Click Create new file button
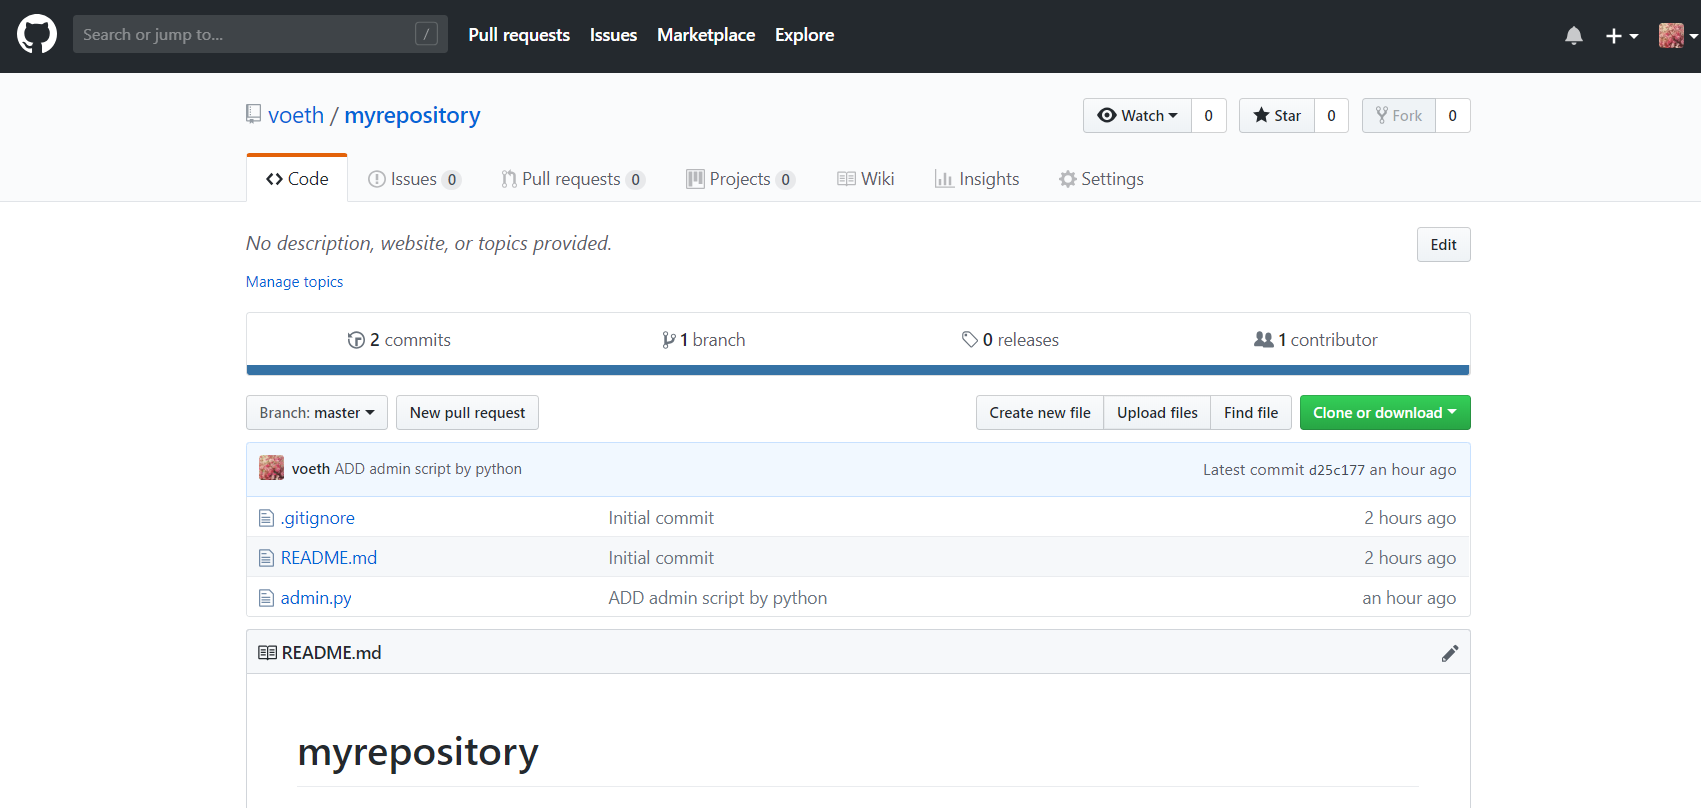The height and width of the screenshot is (808, 1701). click(1040, 413)
